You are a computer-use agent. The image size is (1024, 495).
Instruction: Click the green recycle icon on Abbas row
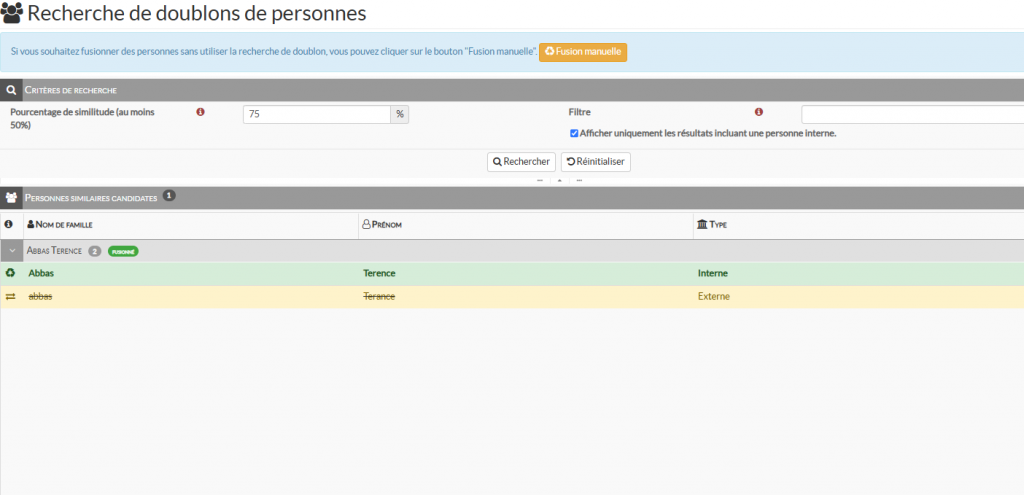[10, 272]
